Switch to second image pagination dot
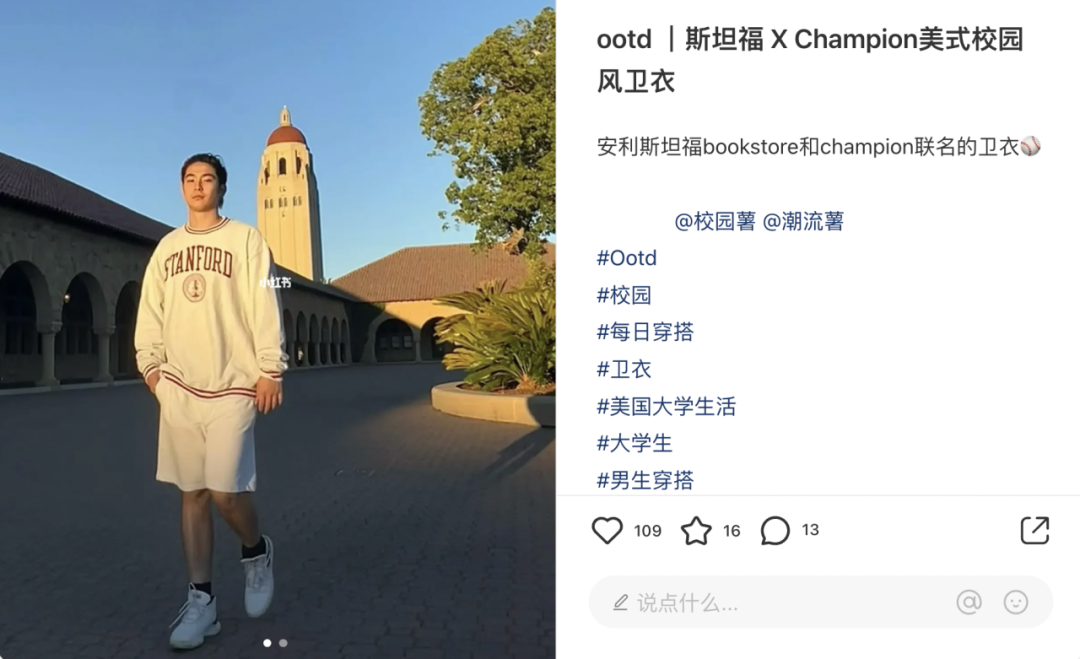The width and height of the screenshot is (1080, 659). 283,643
